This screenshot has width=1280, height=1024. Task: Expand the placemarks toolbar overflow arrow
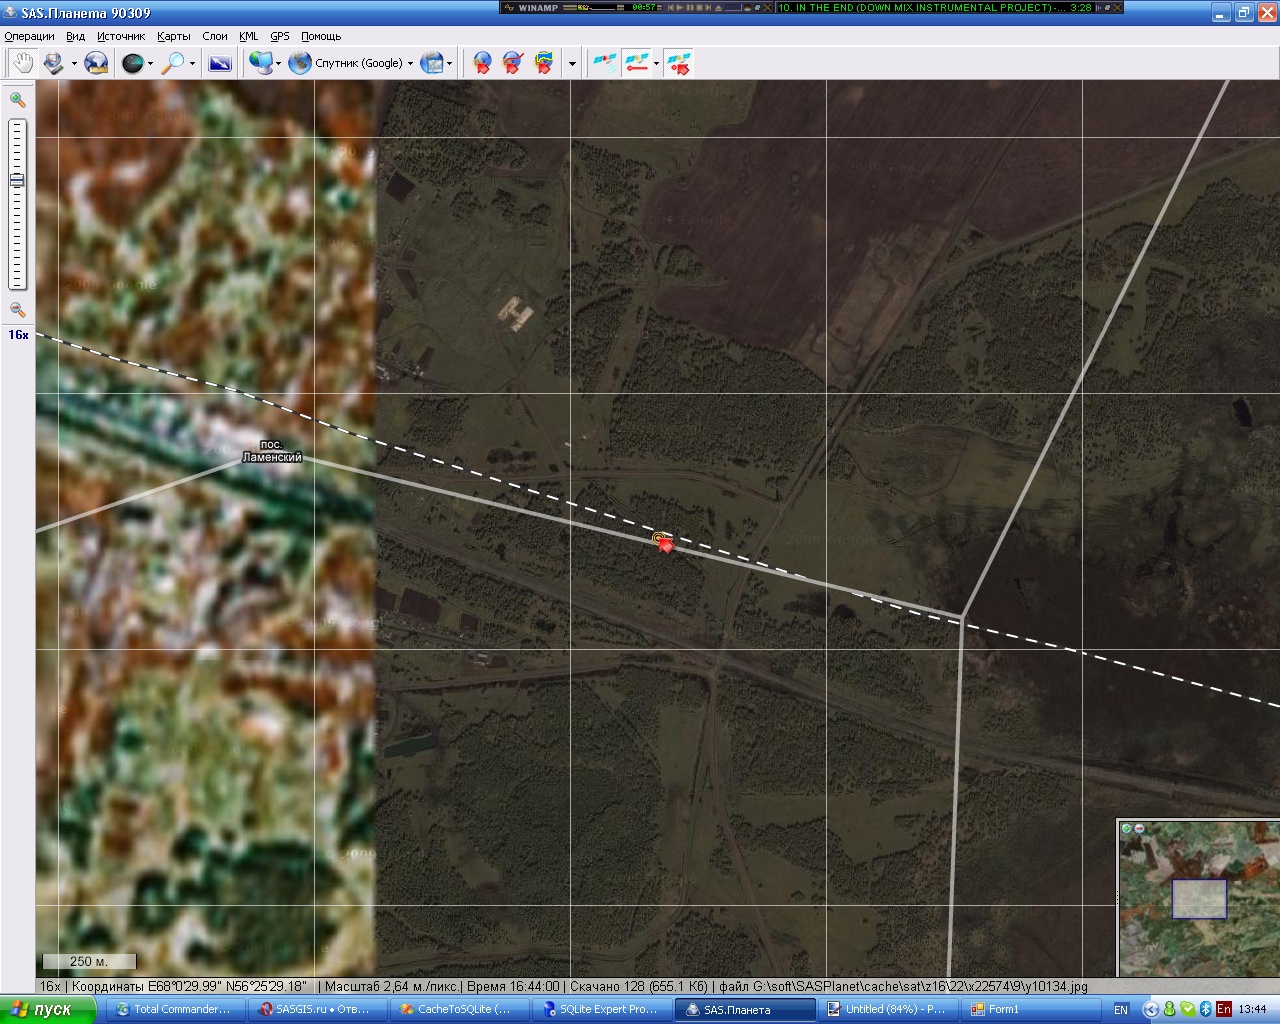[572, 64]
